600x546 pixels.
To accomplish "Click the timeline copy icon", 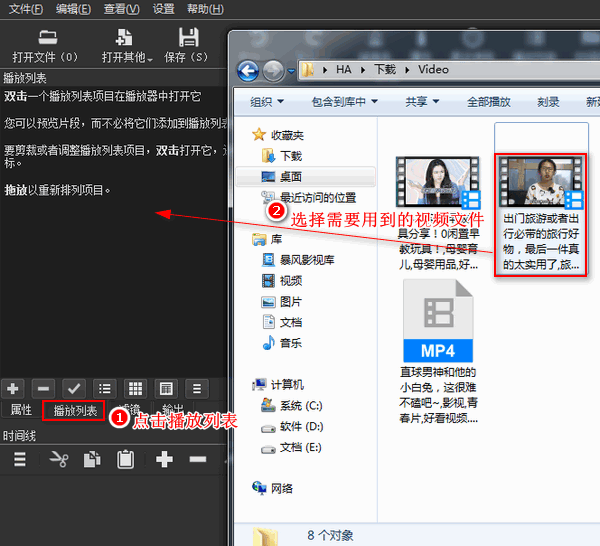I will (92, 459).
